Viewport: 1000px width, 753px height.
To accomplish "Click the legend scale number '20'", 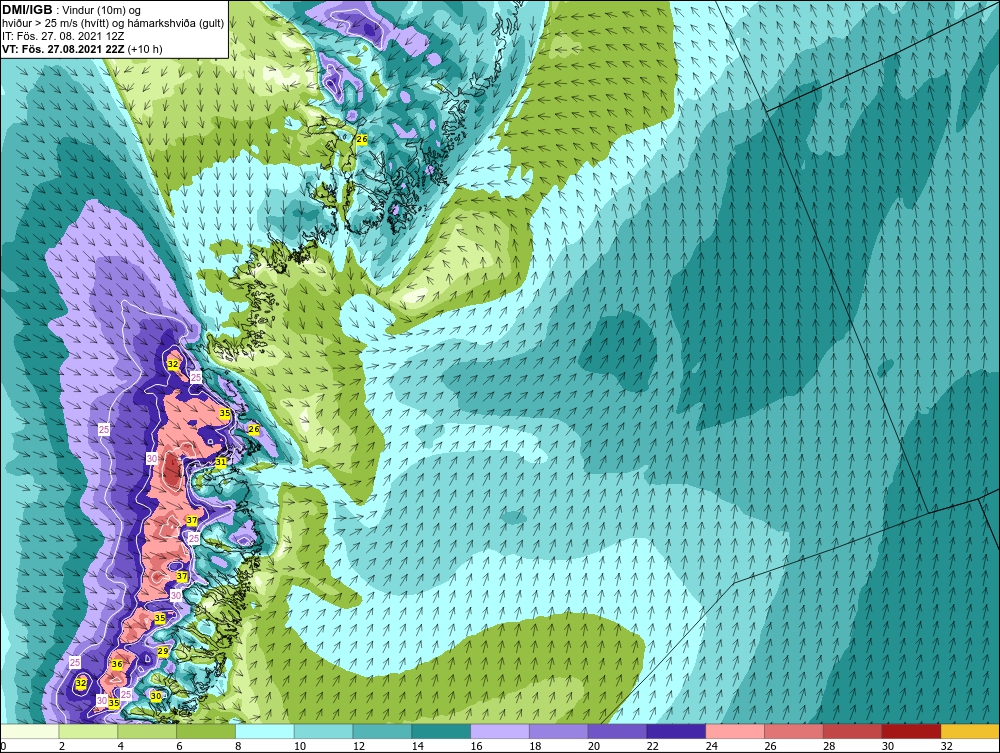I will coord(594,746).
